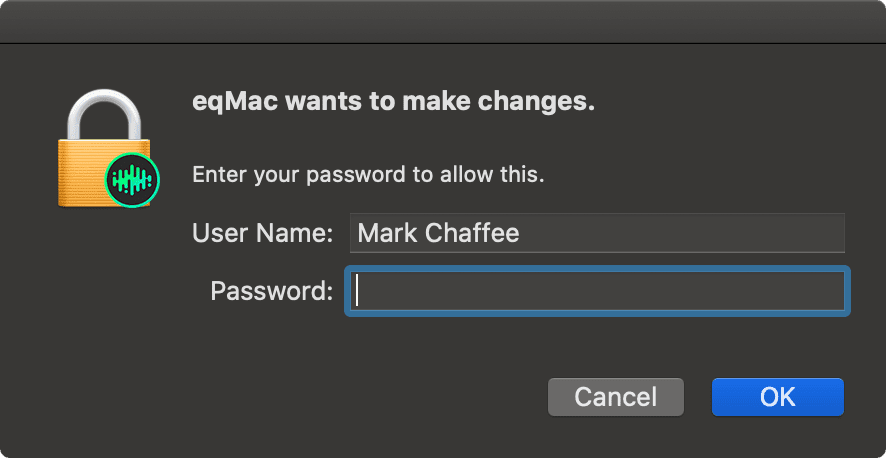Viewport: 886px width, 458px height.
Task: Click "Enter your password to allow this." text
Action: (368, 174)
